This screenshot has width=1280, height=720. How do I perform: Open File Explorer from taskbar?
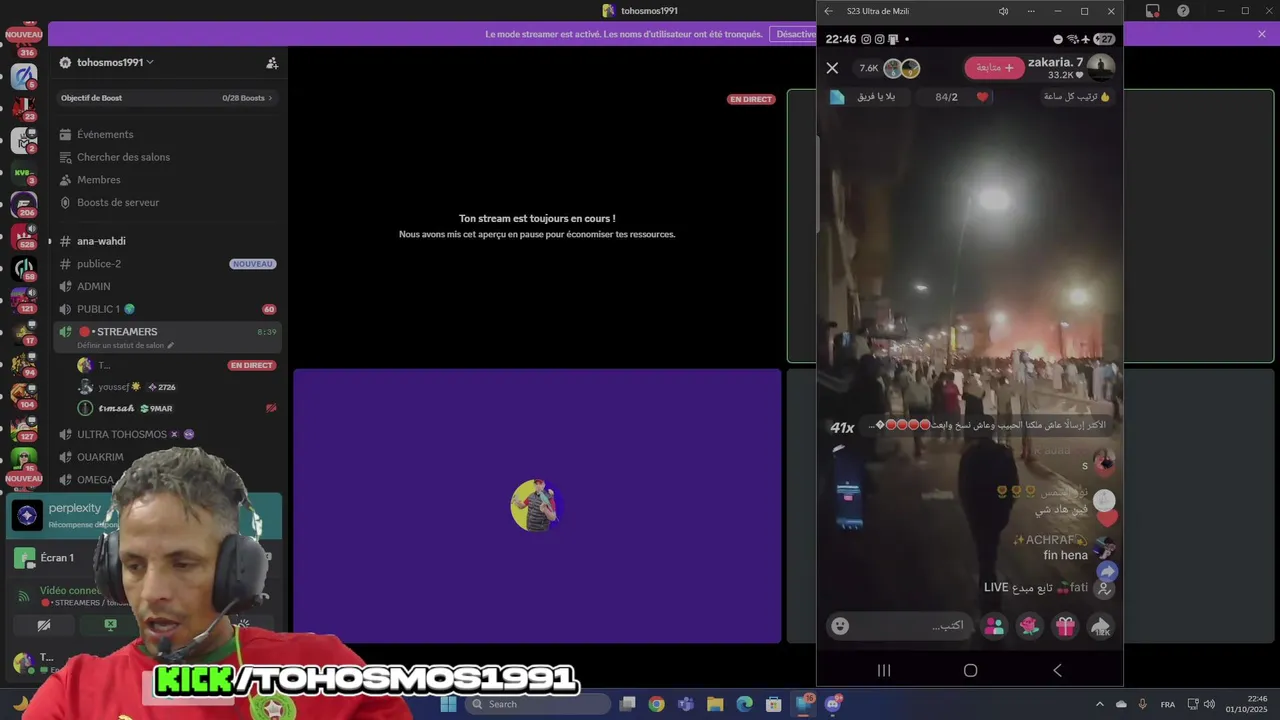[x=715, y=704]
